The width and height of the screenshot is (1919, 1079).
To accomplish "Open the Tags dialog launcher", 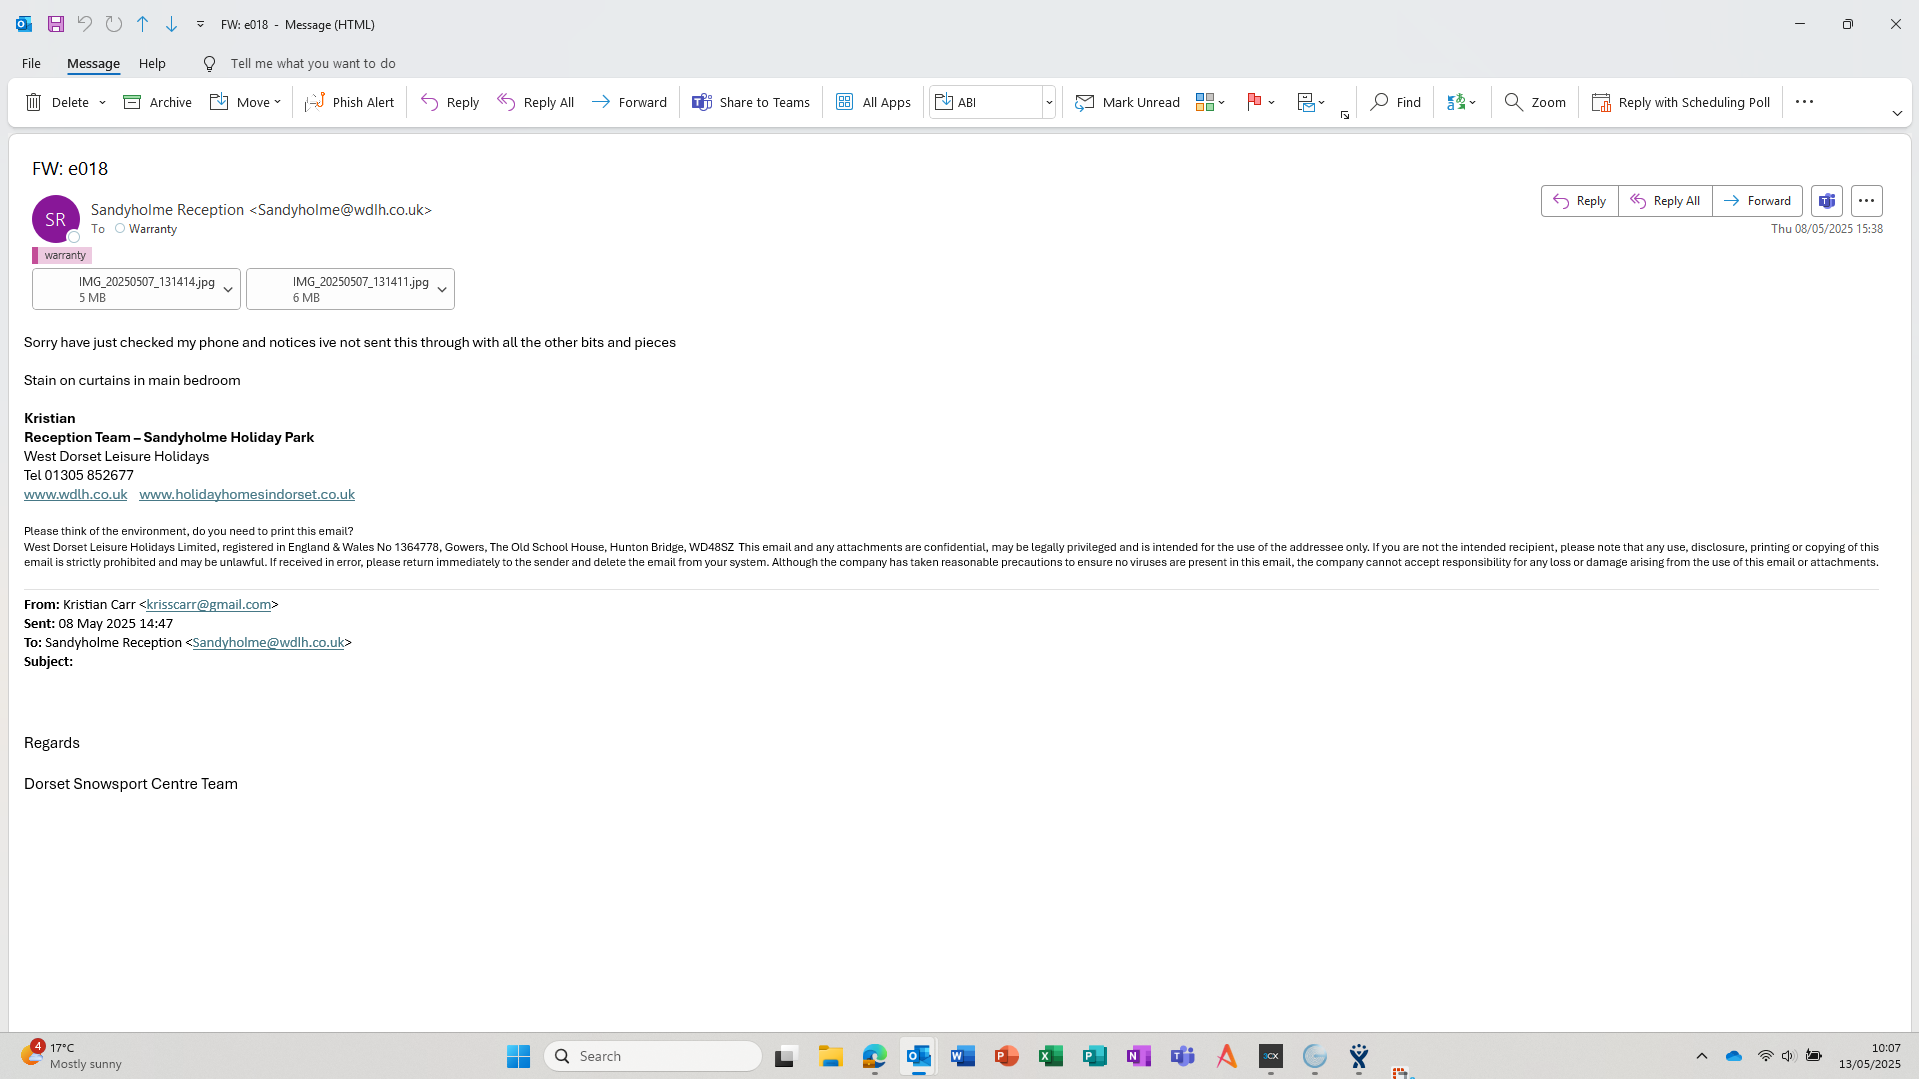I will 1345,115.
